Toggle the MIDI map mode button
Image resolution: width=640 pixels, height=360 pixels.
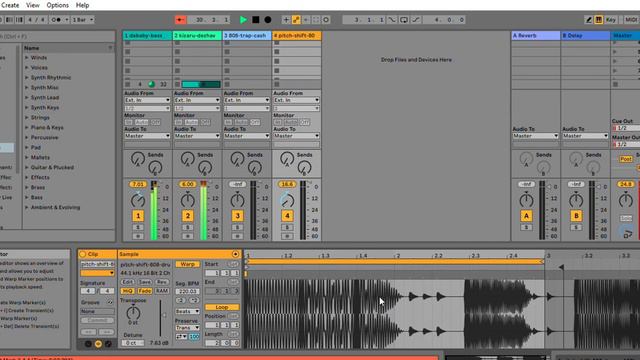(x=631, y=20)
